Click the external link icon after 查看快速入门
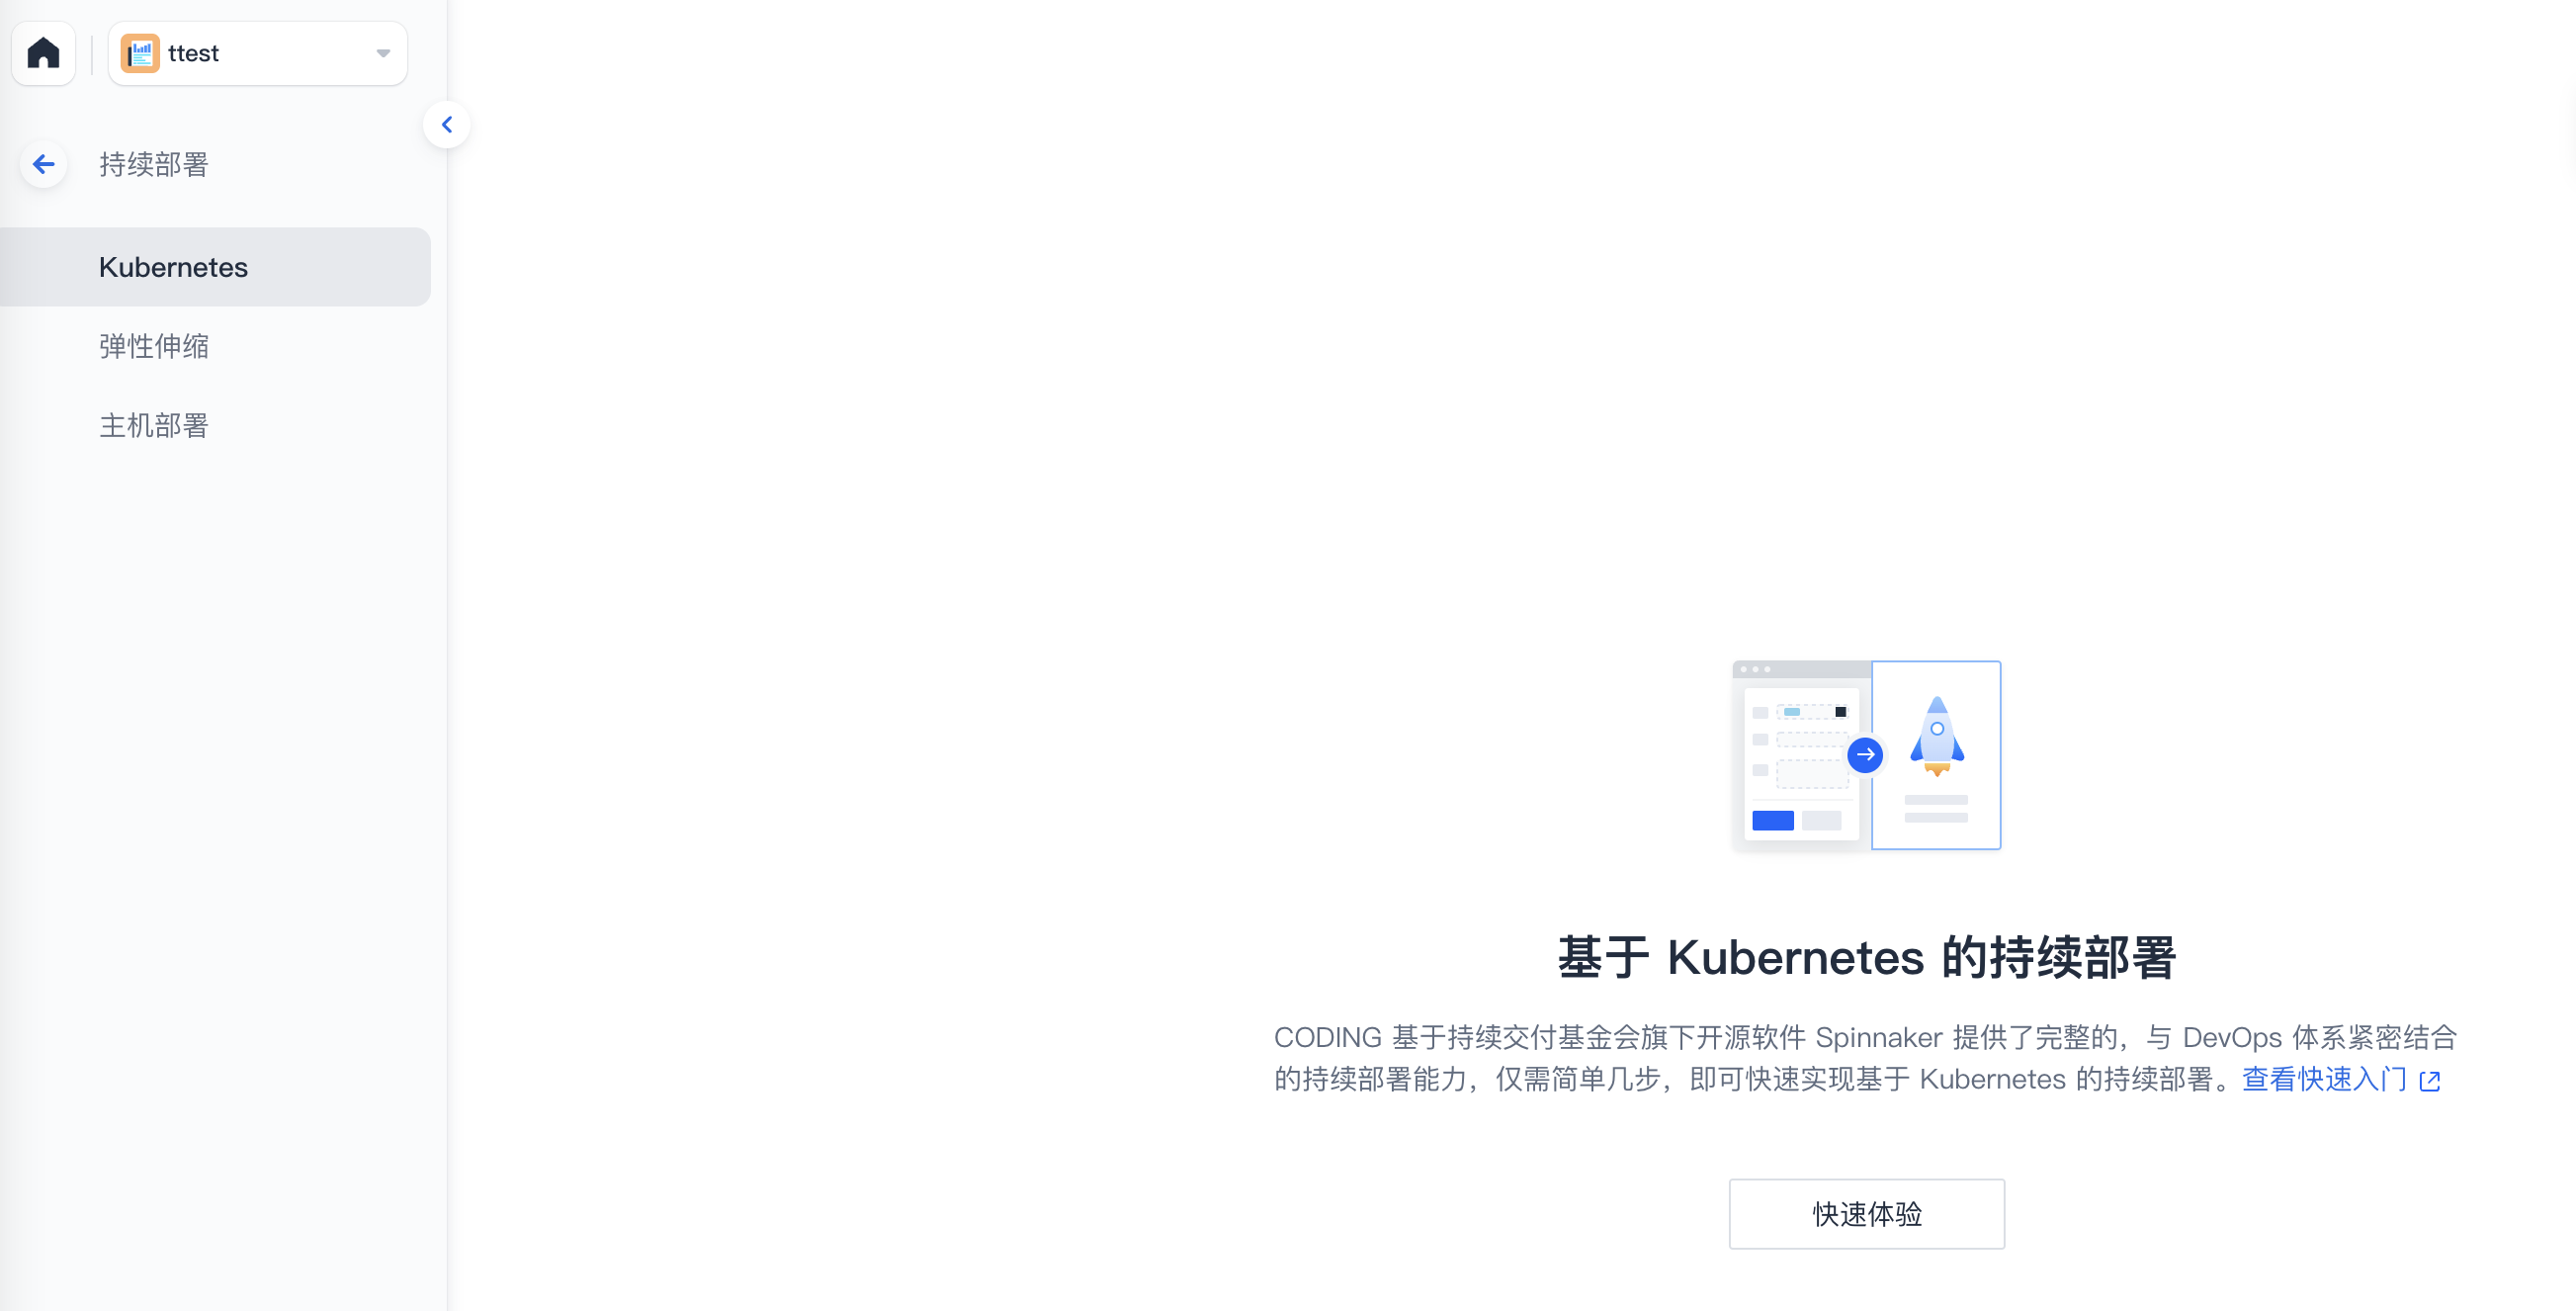The image size is (2576, 1311). 2430,1081
